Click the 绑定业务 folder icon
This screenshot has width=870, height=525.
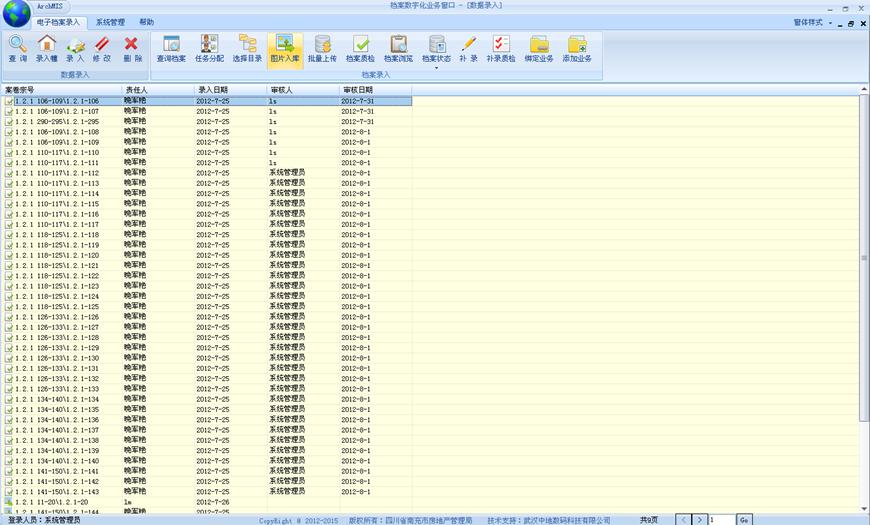(539, 44)
